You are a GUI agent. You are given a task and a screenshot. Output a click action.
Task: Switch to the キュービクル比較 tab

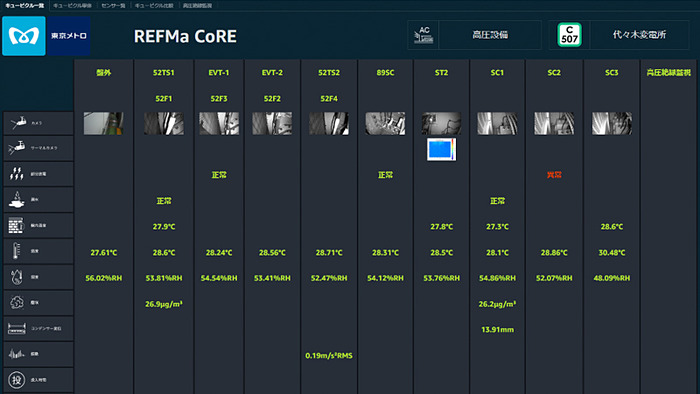tap(154, 5)
